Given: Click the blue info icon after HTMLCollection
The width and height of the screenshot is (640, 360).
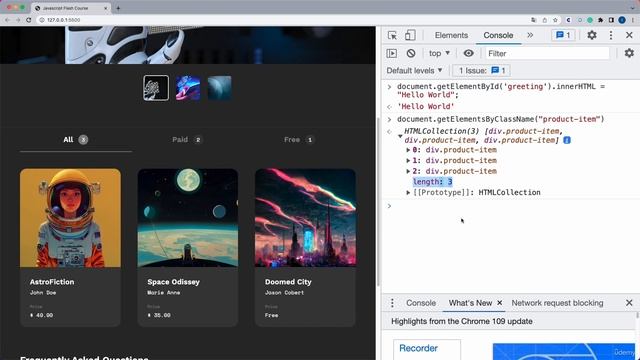Looking at the screenshot, I should [x=567, y=140].
